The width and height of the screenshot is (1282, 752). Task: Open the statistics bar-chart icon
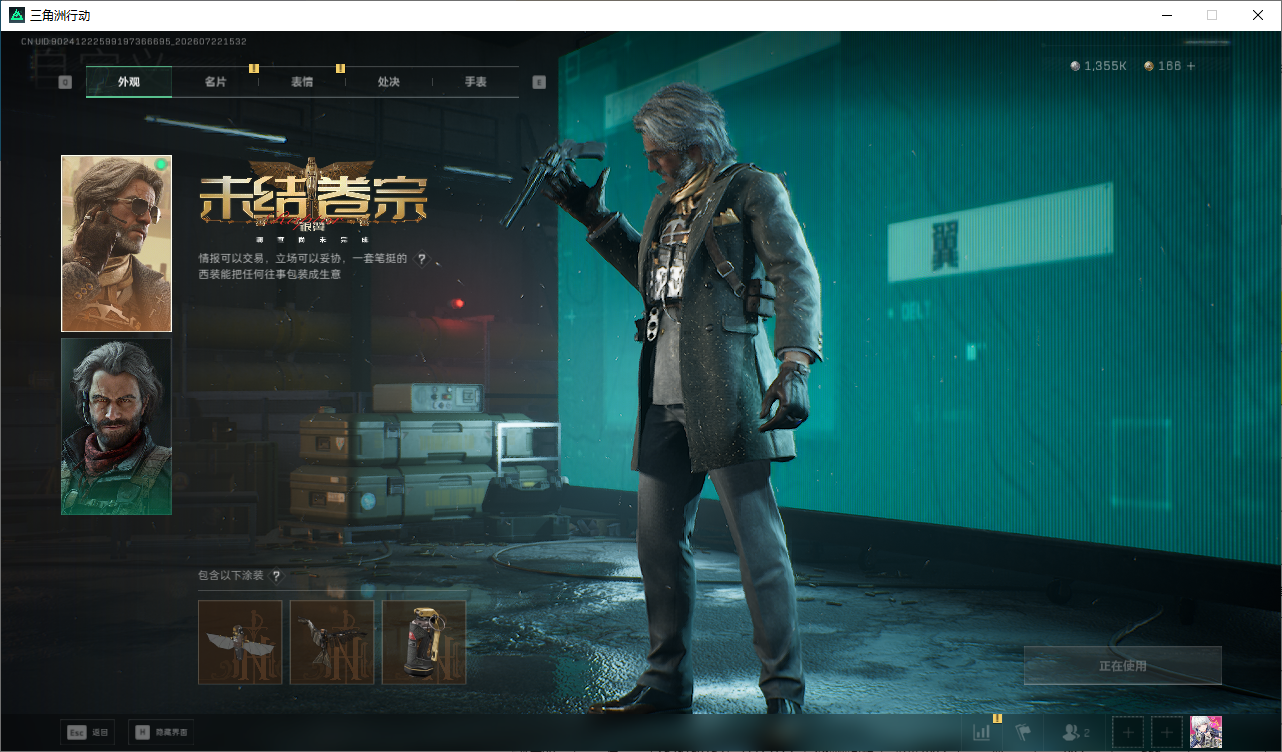pos(982,732)
